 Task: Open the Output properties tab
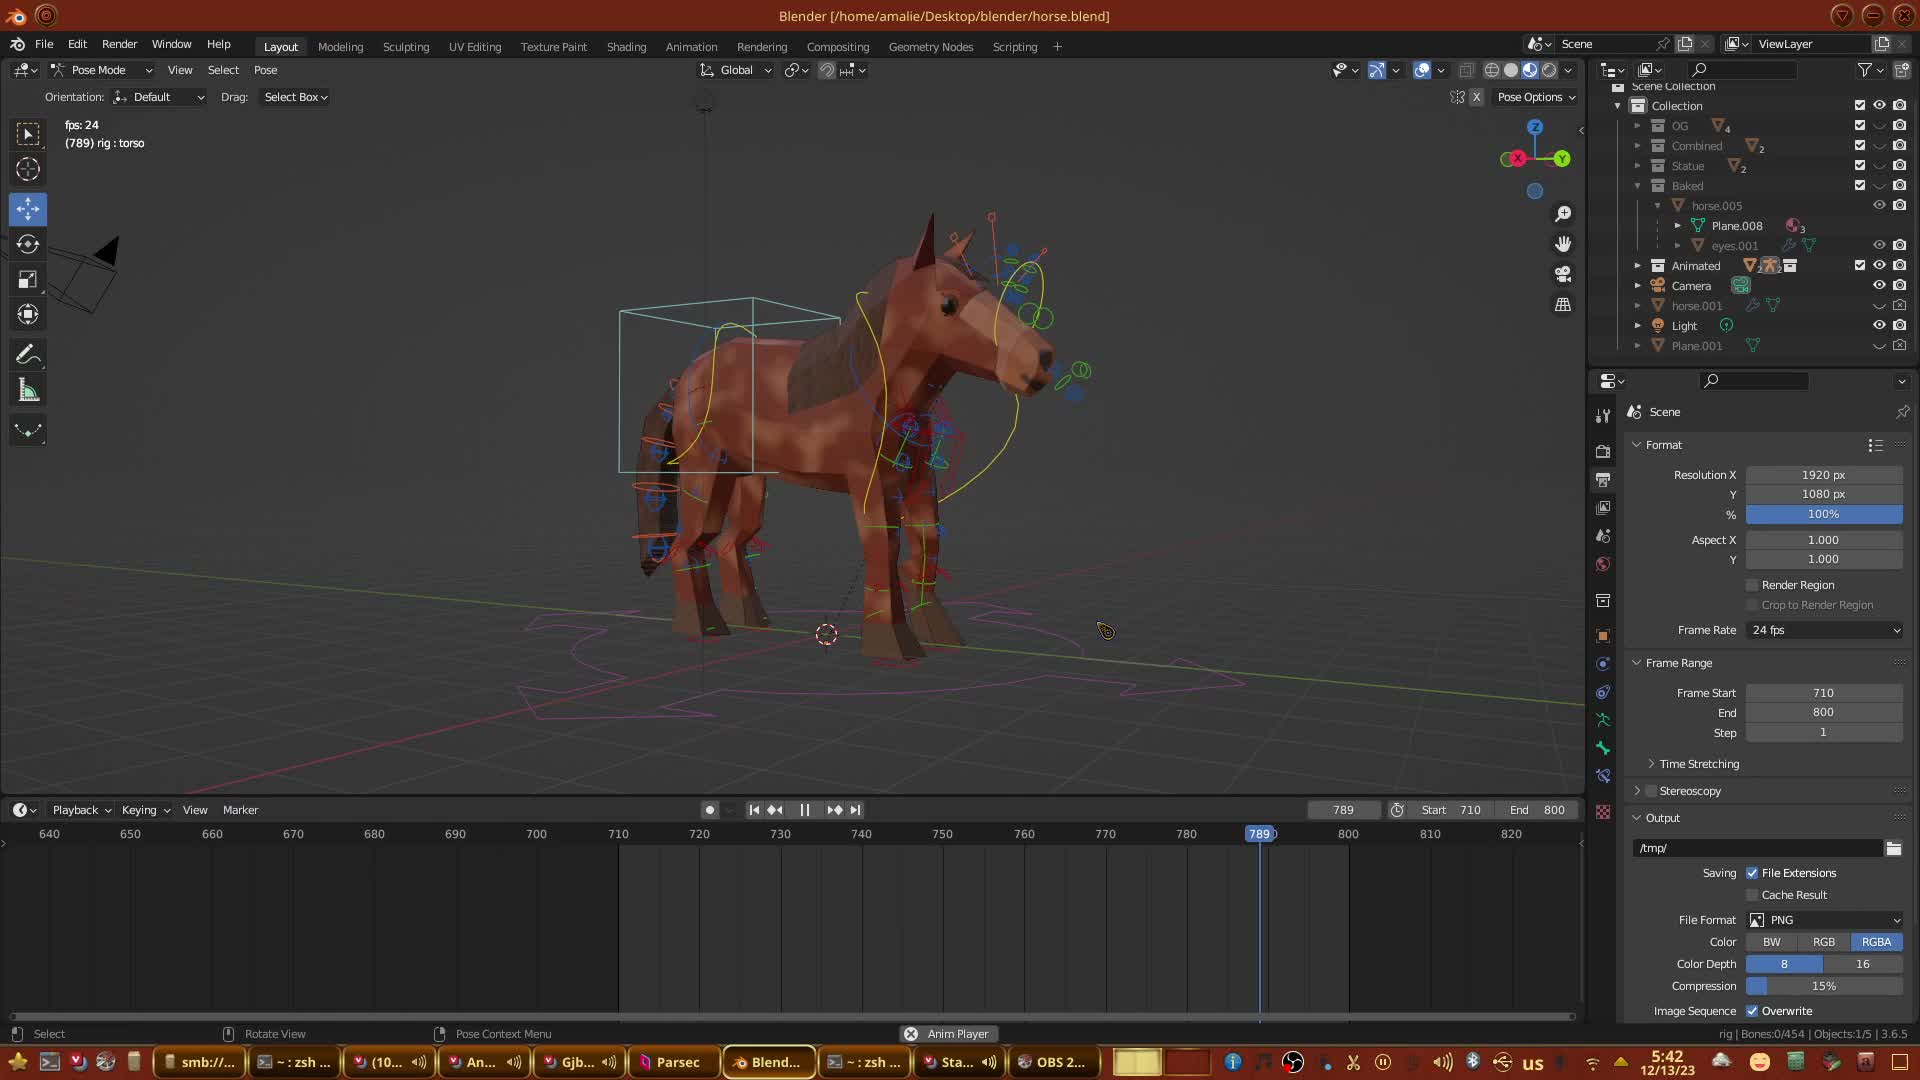click(x=1603, y=480)
